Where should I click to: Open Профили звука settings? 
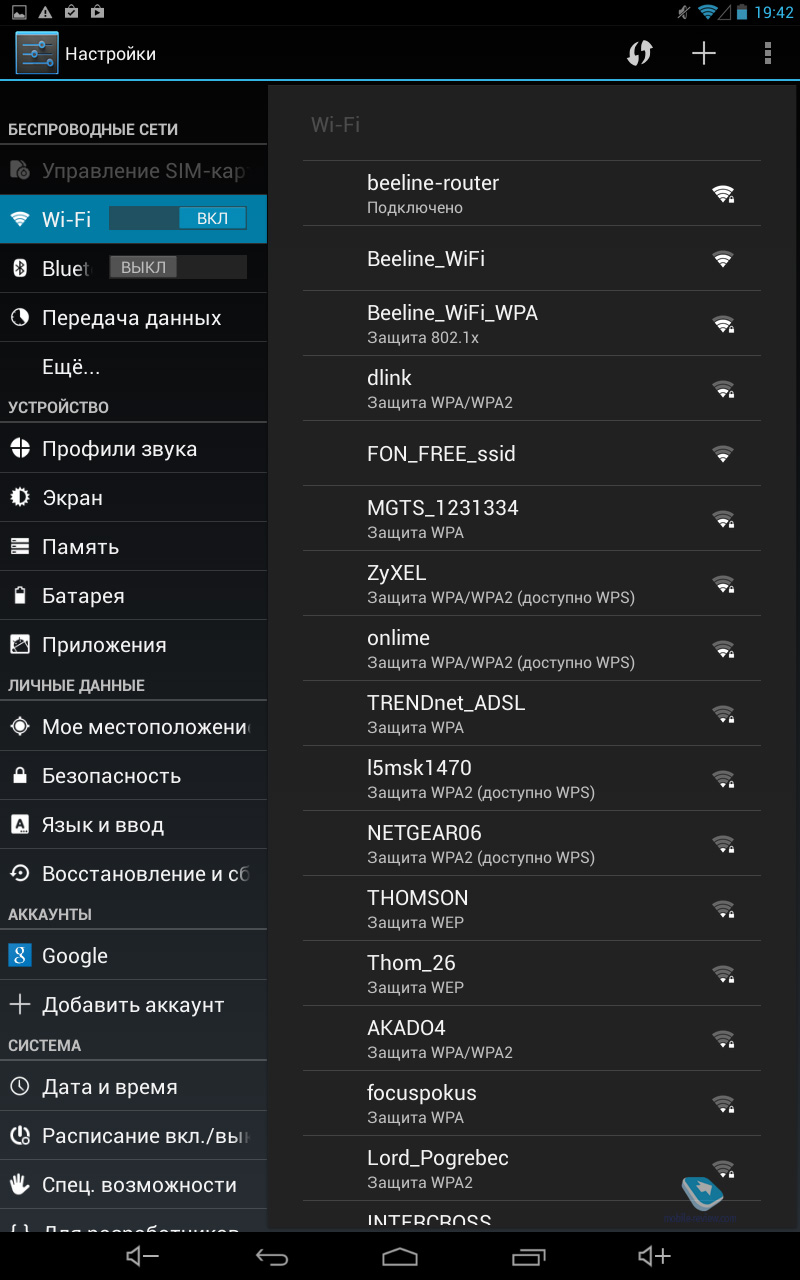(x=133, y=449)
